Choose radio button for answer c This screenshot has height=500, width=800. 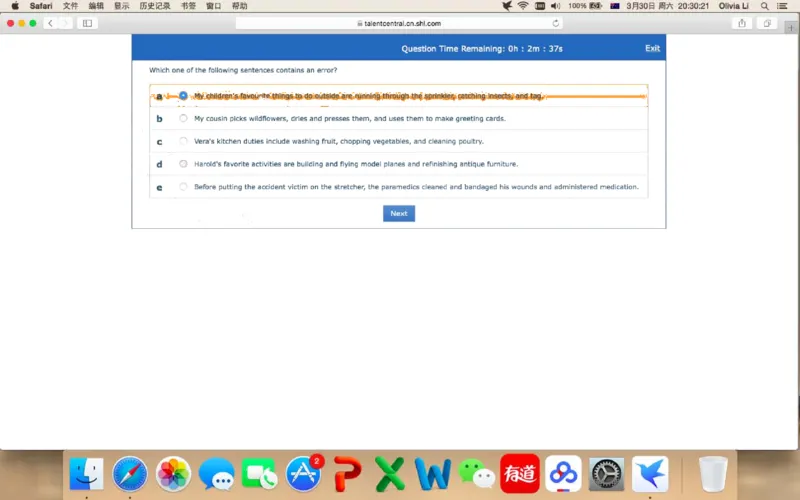183,141
